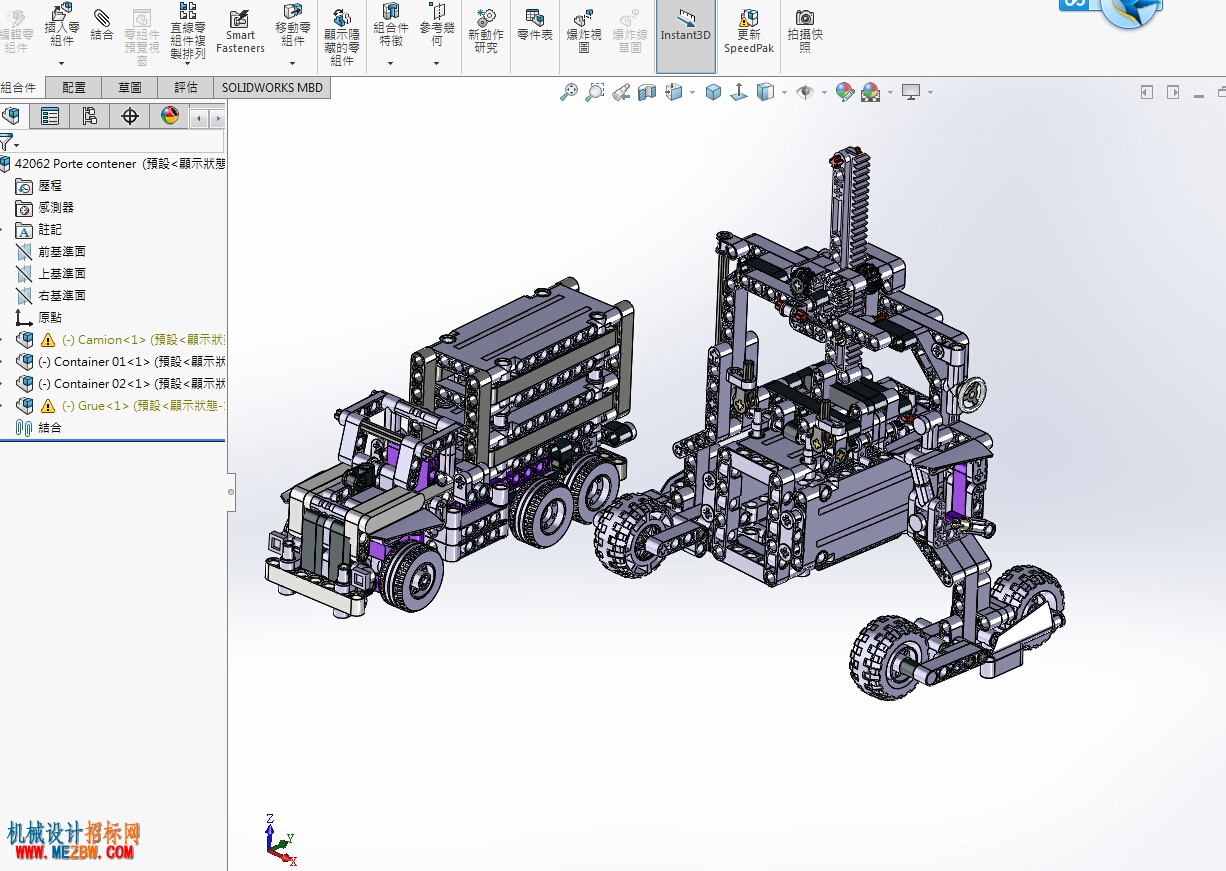Open Hide/Show Items dropdown arrow

[824, 93]
